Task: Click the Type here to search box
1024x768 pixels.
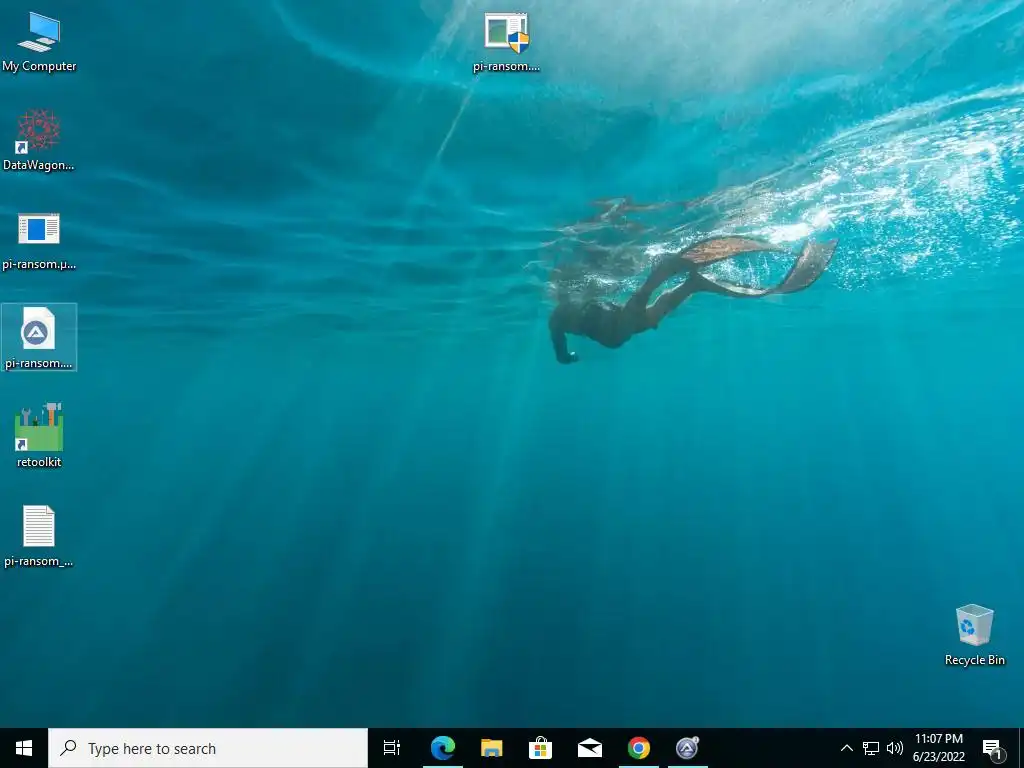Action: tap(208, 748)
